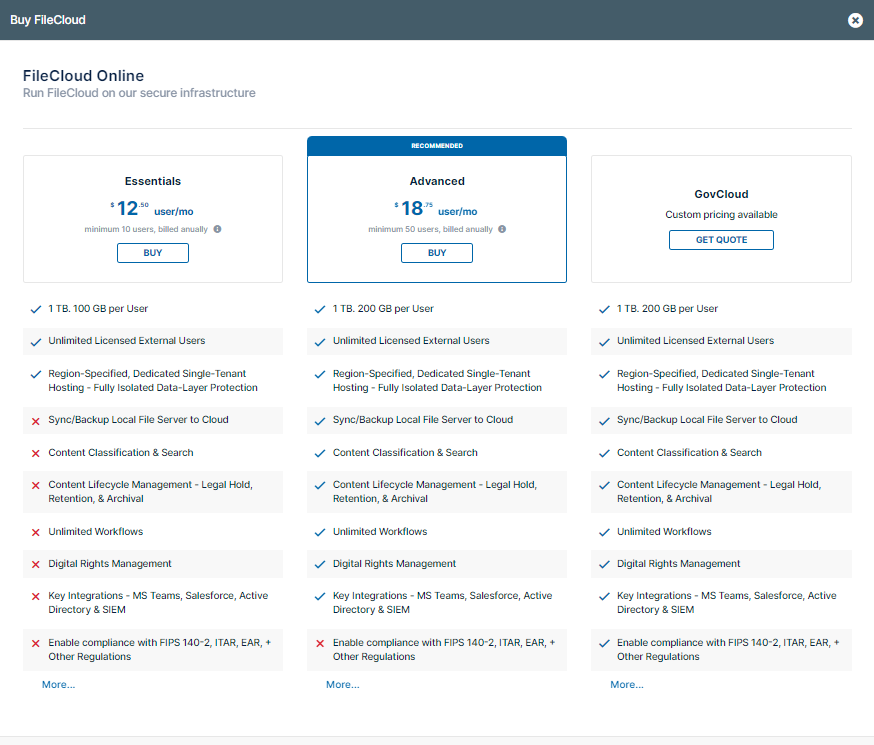Click checkmark icon beside Essentials 1 TB storage
The width and height of the screenshot is (874, 745).
36,309
